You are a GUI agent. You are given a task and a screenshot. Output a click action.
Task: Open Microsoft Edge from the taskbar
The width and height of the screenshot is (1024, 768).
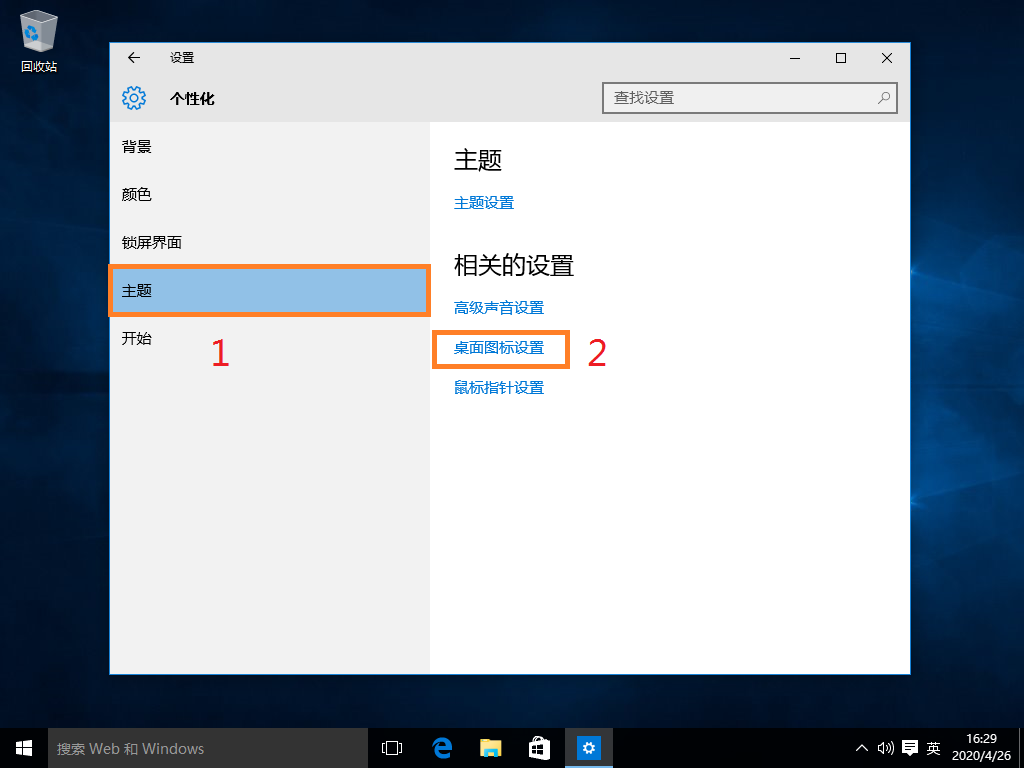[440, 747]
